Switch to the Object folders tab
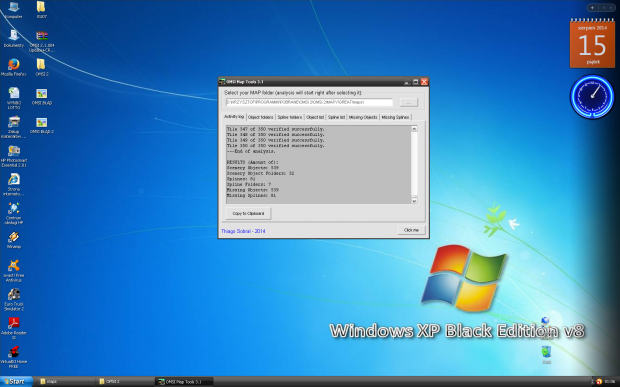The width and height of the screenshot is (620, 387). click(x=261, y=117)
